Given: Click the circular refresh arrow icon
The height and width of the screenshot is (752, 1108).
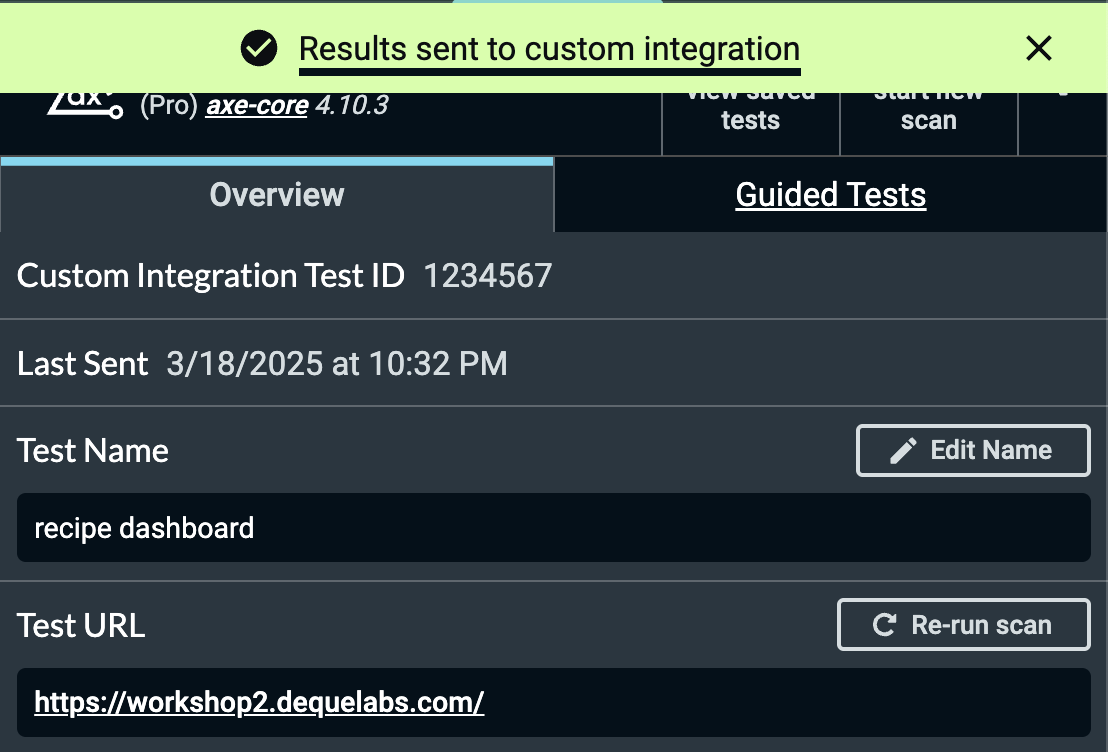Looking at the screenshot, I should [x=884, y=625].
